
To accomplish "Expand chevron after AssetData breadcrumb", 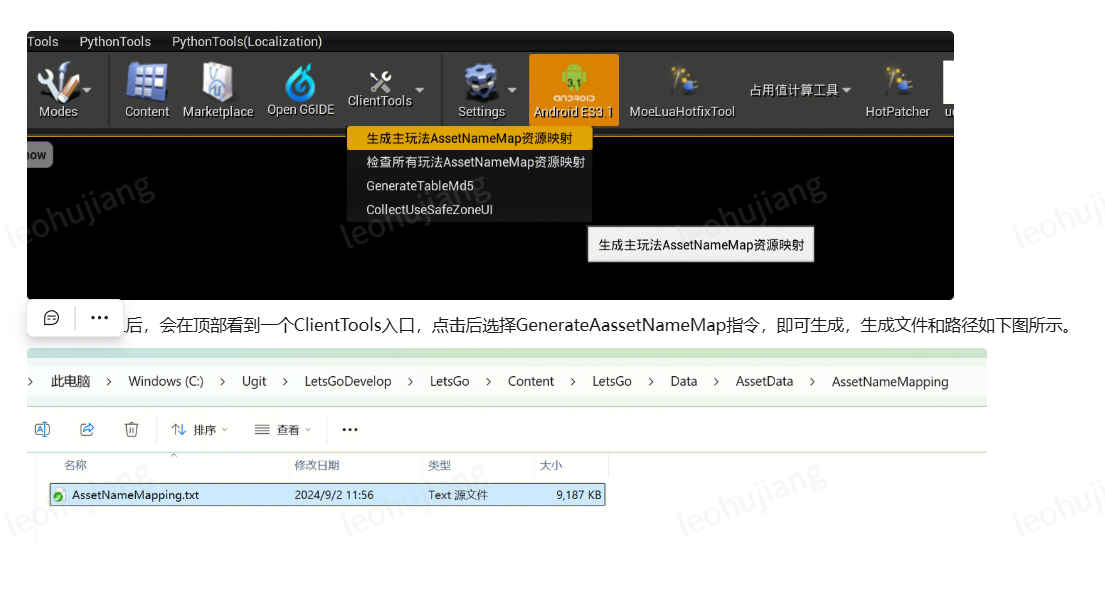I will click(x=812, y=381).
